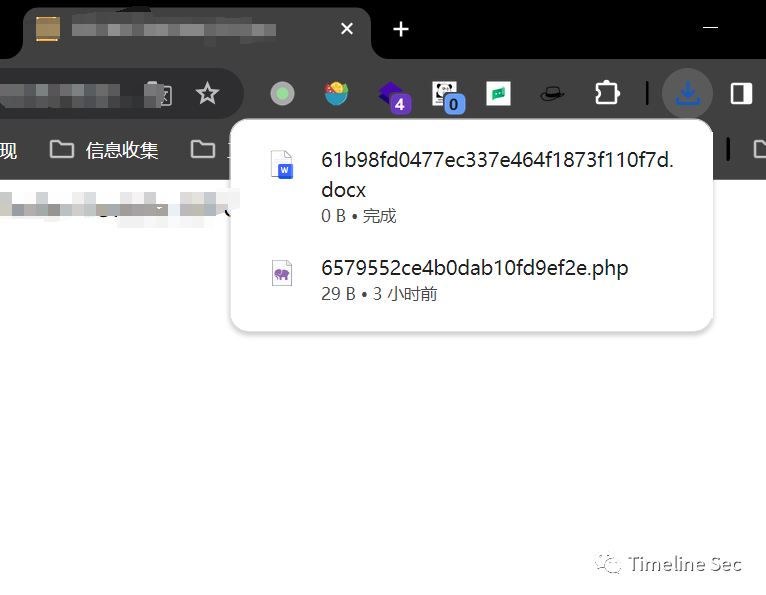The width and height of the screenshot is (766, 595).
Task: Open the 信息收集 bookmark folder
Action: [x=104, y=150]
